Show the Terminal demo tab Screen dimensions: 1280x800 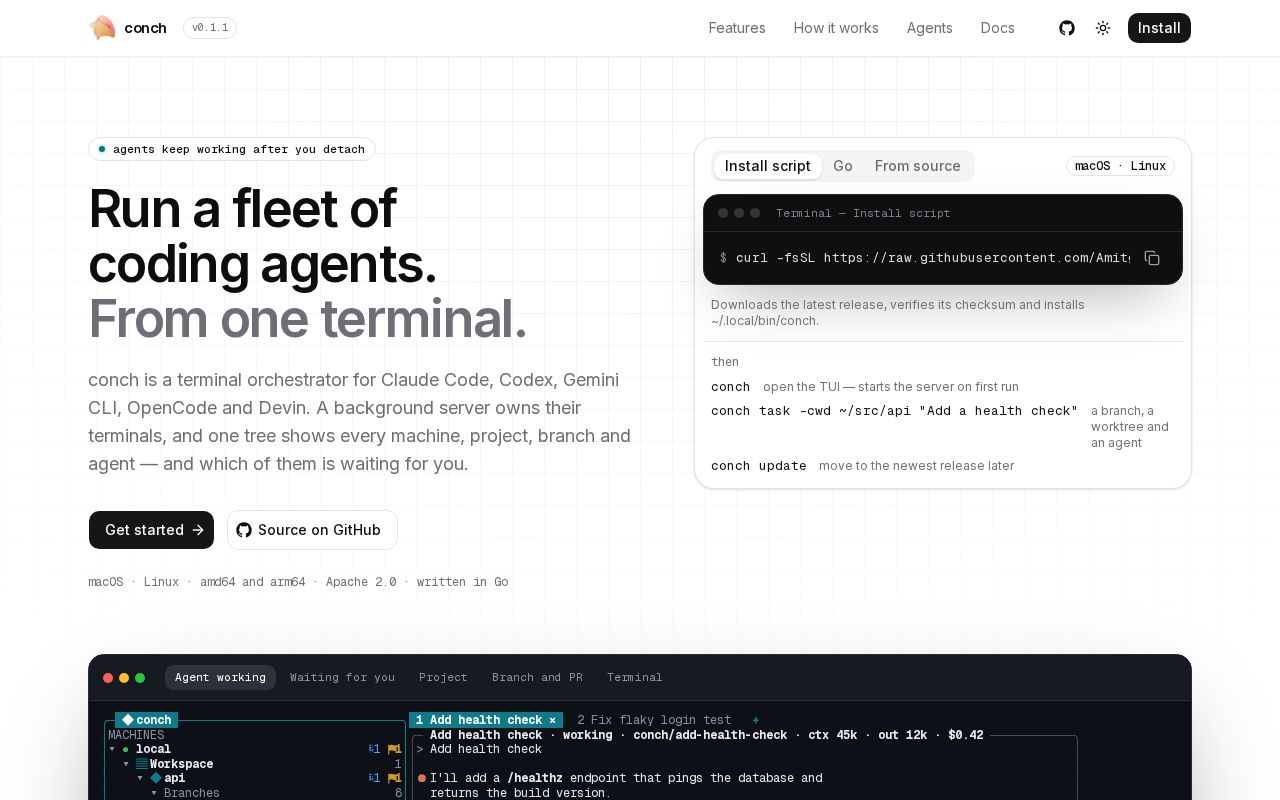[x=635, y=677]
